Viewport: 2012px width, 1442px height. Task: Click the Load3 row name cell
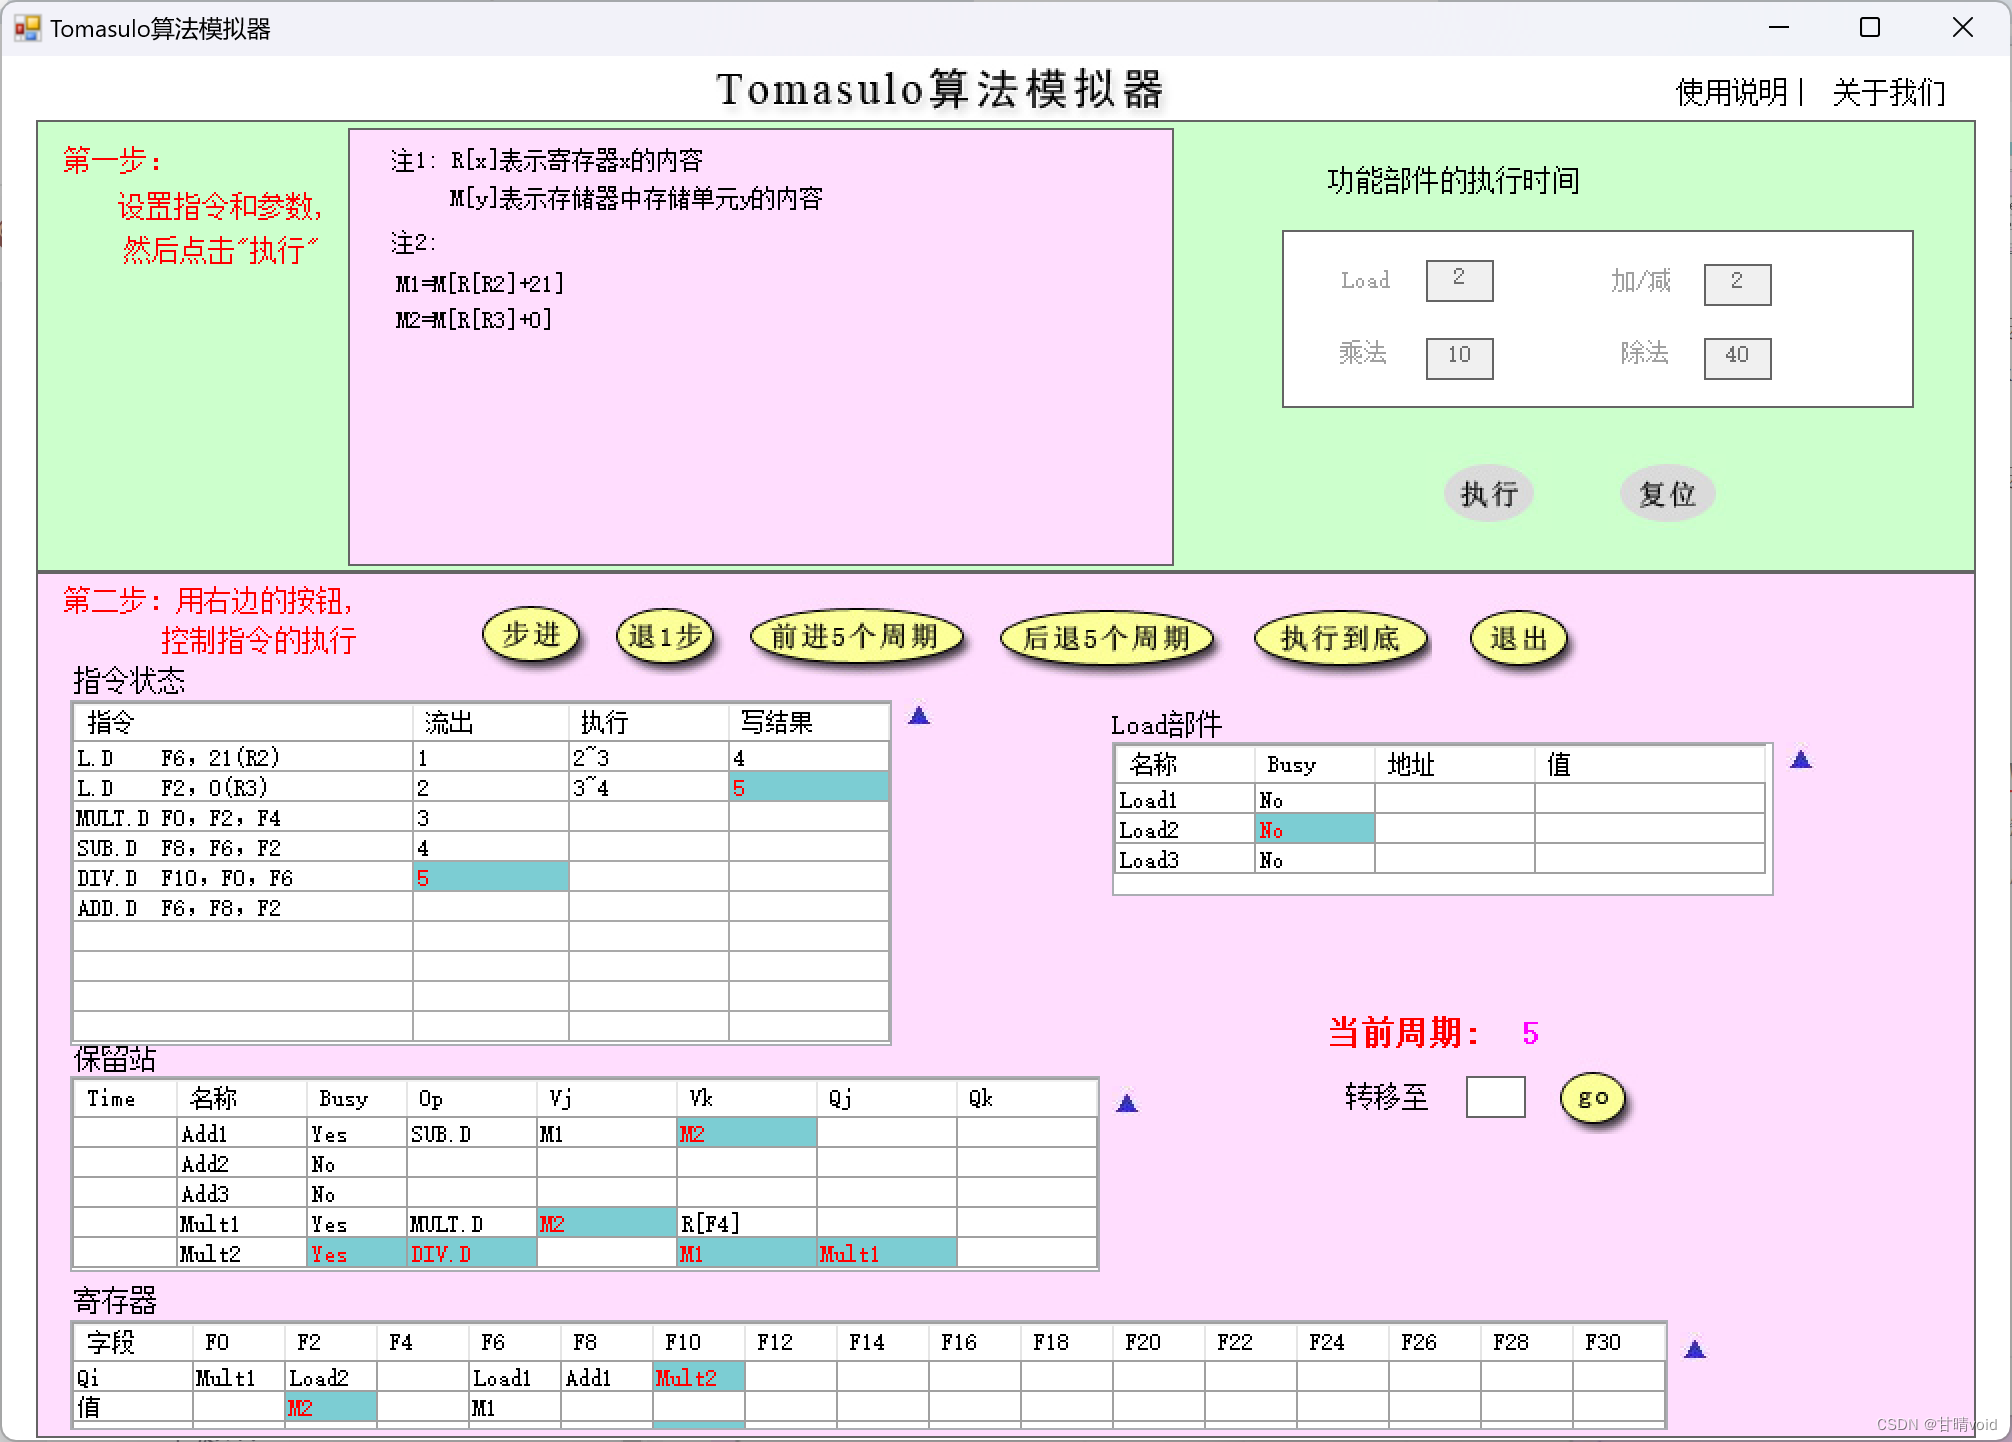[x=1185, y=859]
